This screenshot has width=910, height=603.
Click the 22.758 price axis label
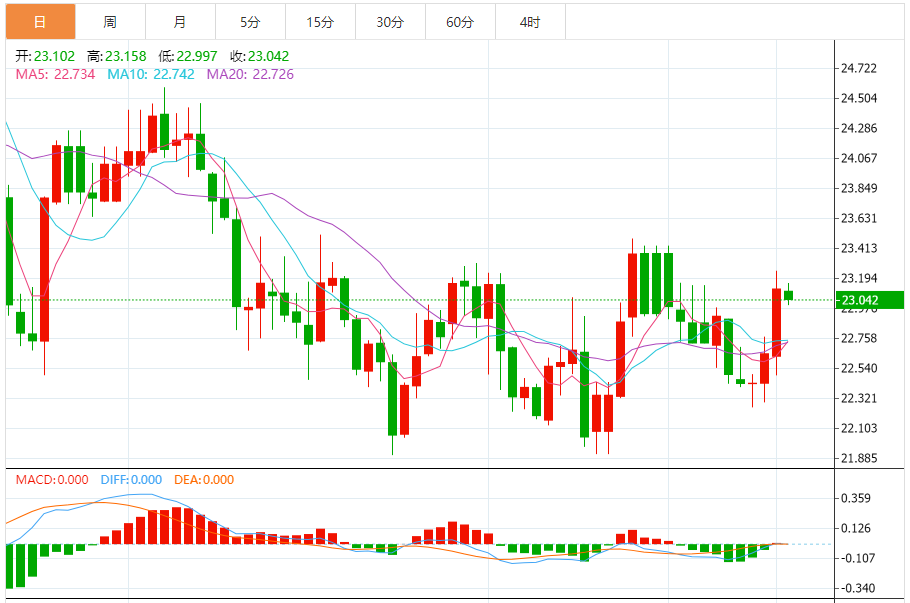click(859, 338)
